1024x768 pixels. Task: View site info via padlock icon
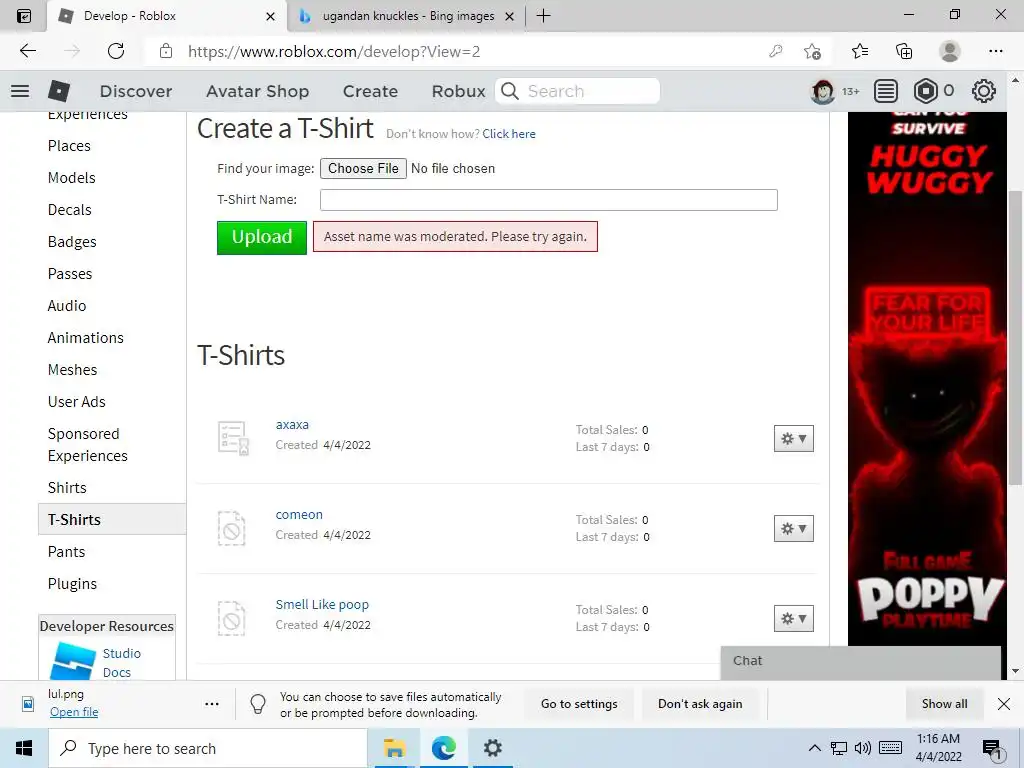pyautogui.click(x=167, y=51)
